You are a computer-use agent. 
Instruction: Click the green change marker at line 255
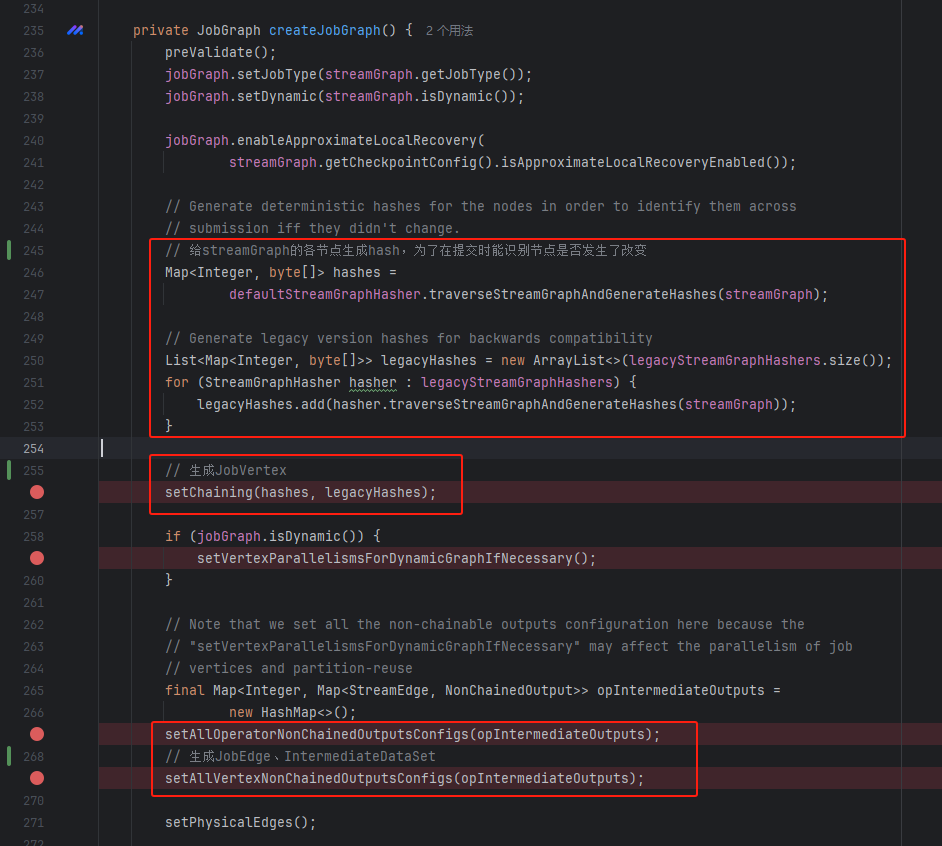click(x=9, y=470)
